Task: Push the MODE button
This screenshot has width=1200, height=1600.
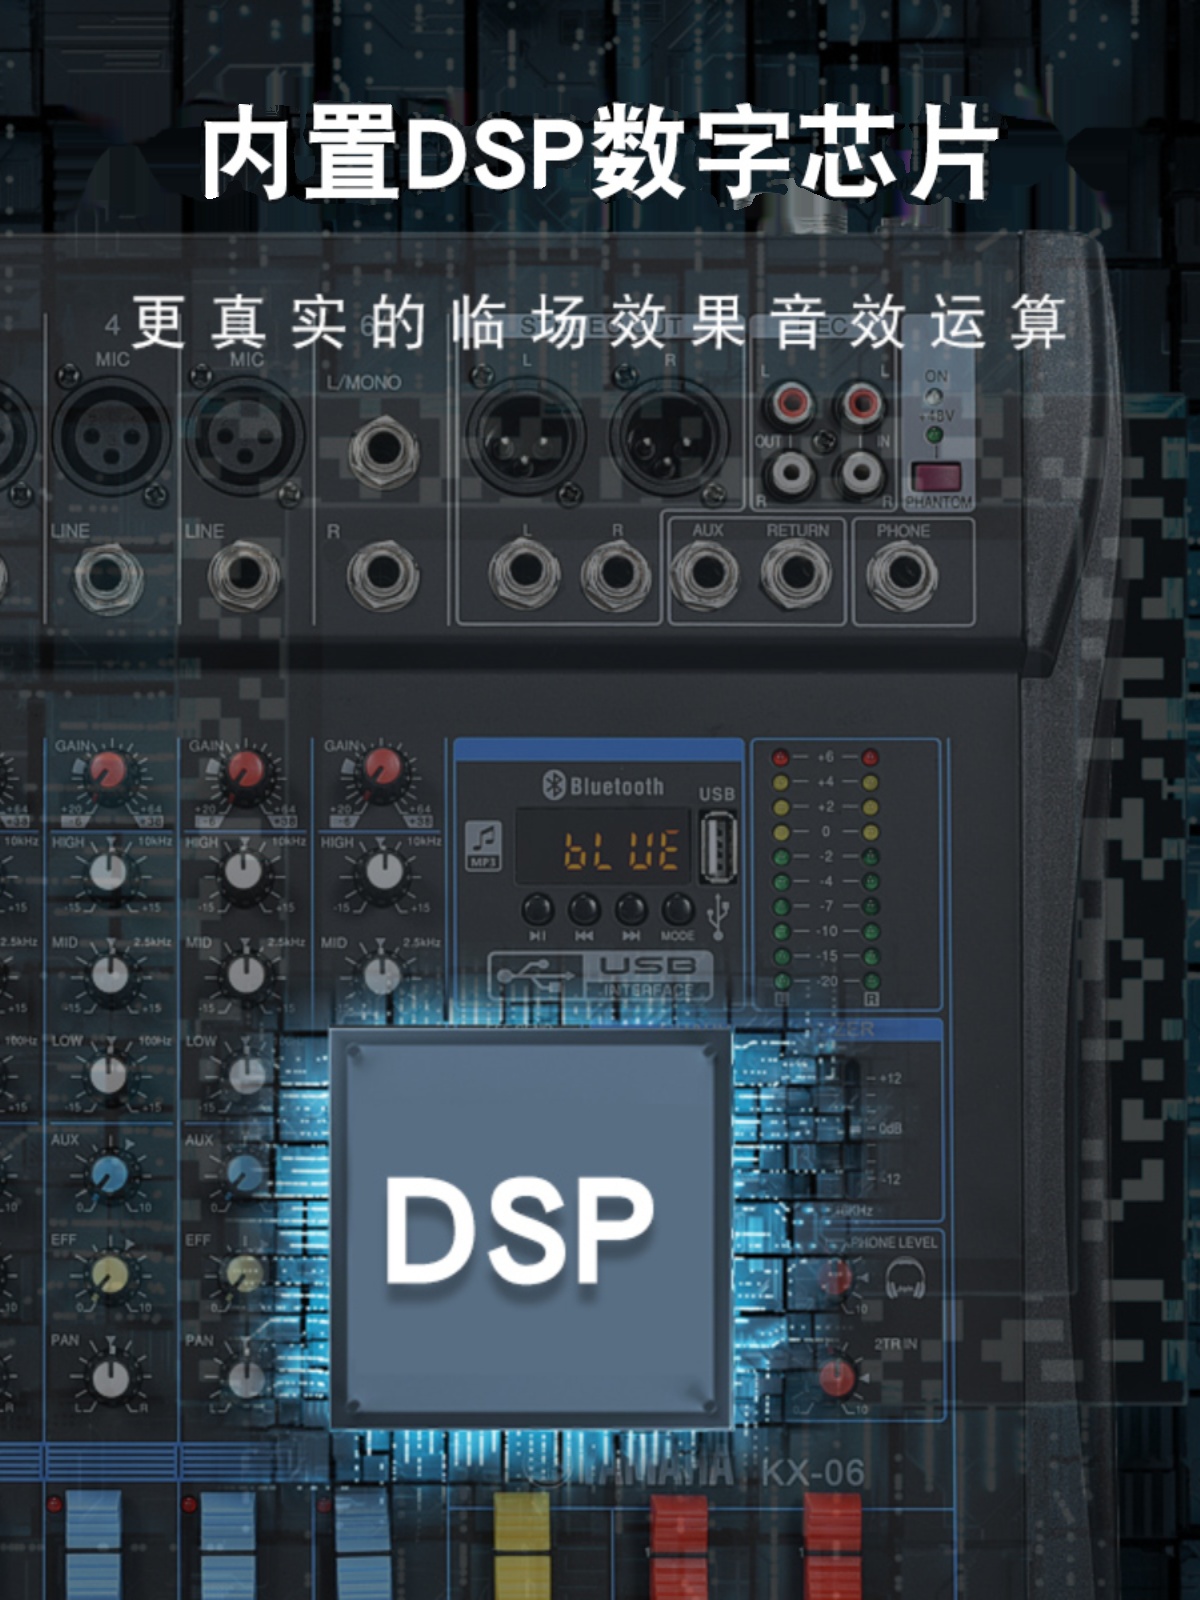Action: point(677,909)
